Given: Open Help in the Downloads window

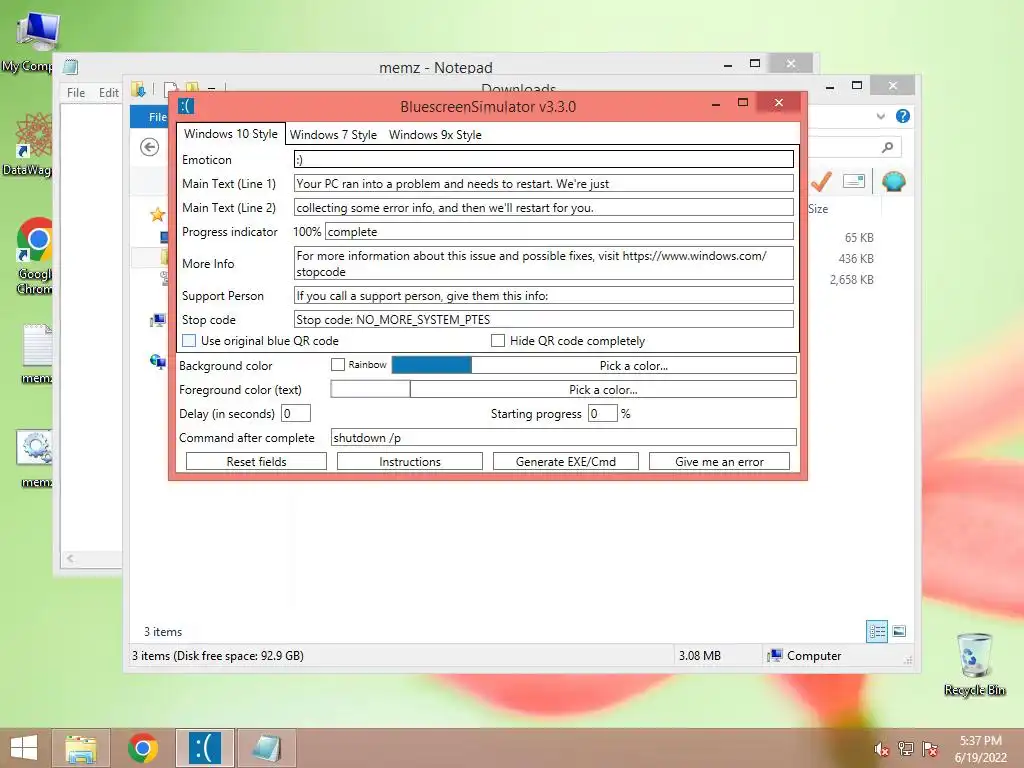Looking at the screenshot, I should (903, 116).
